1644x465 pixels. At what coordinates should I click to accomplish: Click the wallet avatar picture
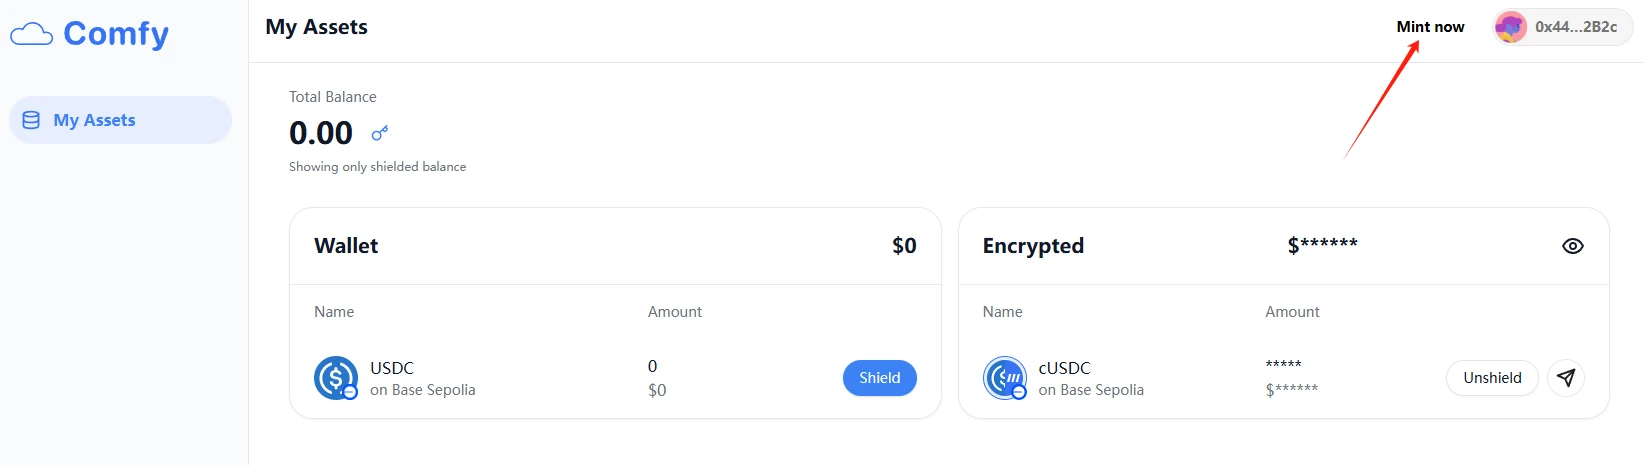pyautogui.click(x=1510, y=27)
